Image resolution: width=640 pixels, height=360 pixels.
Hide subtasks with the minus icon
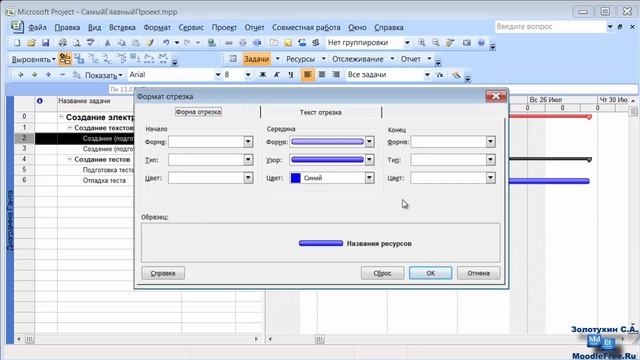62,75
